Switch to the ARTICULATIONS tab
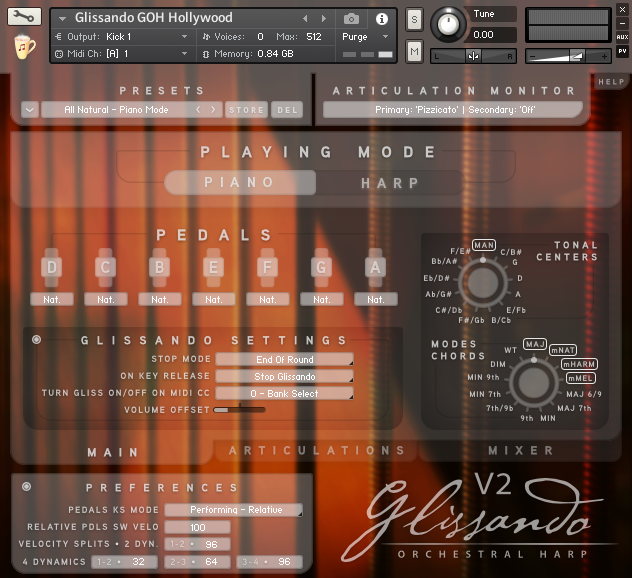The height and width of the screenshot is (578, 632). [x=316, y=450]
